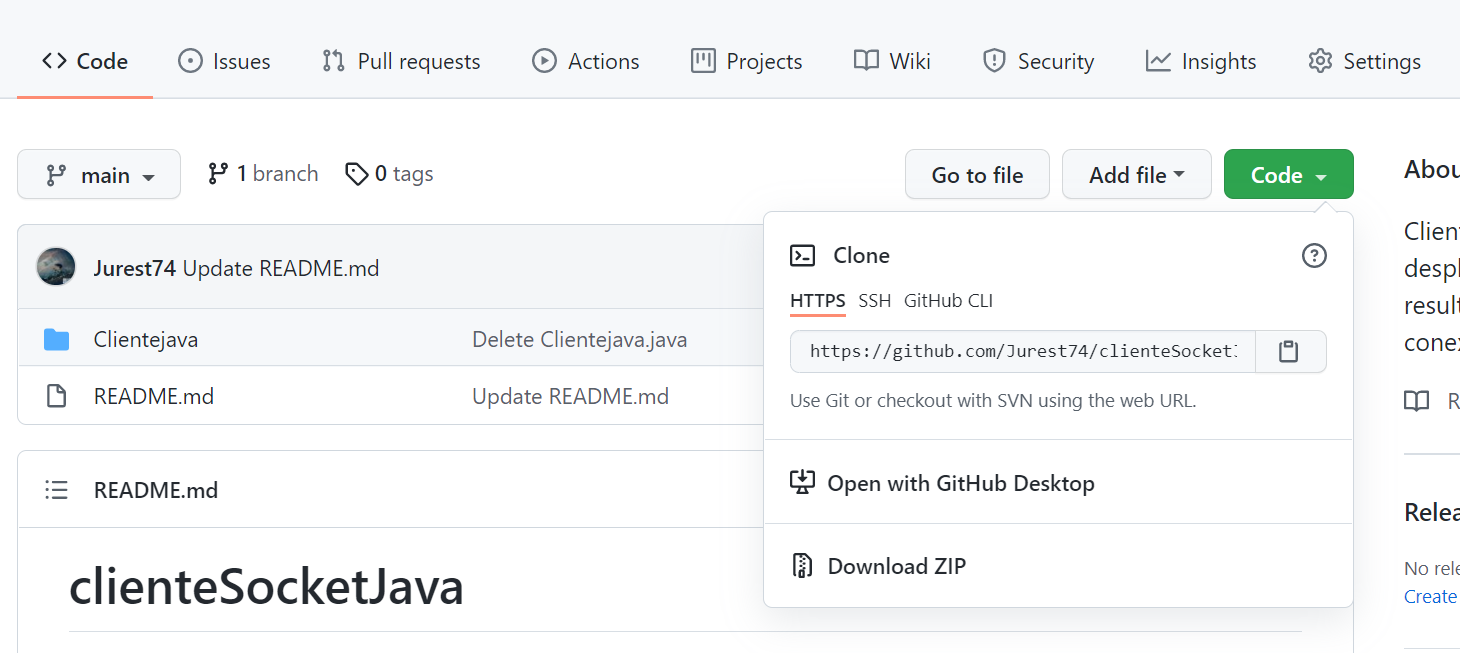The width and height of the screenshot is (1460, 653).
Task: Open the Actions tab
Action: 586,61
